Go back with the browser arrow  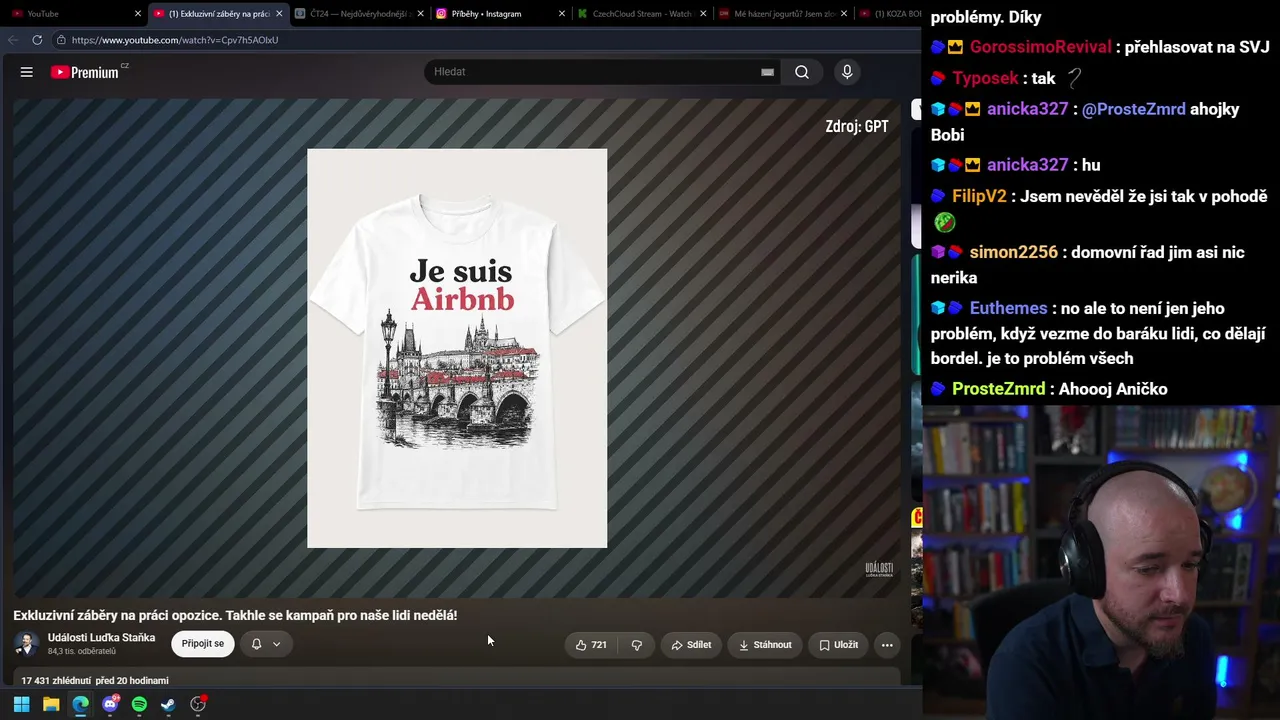pyautogui.click(x=13, y=40)
